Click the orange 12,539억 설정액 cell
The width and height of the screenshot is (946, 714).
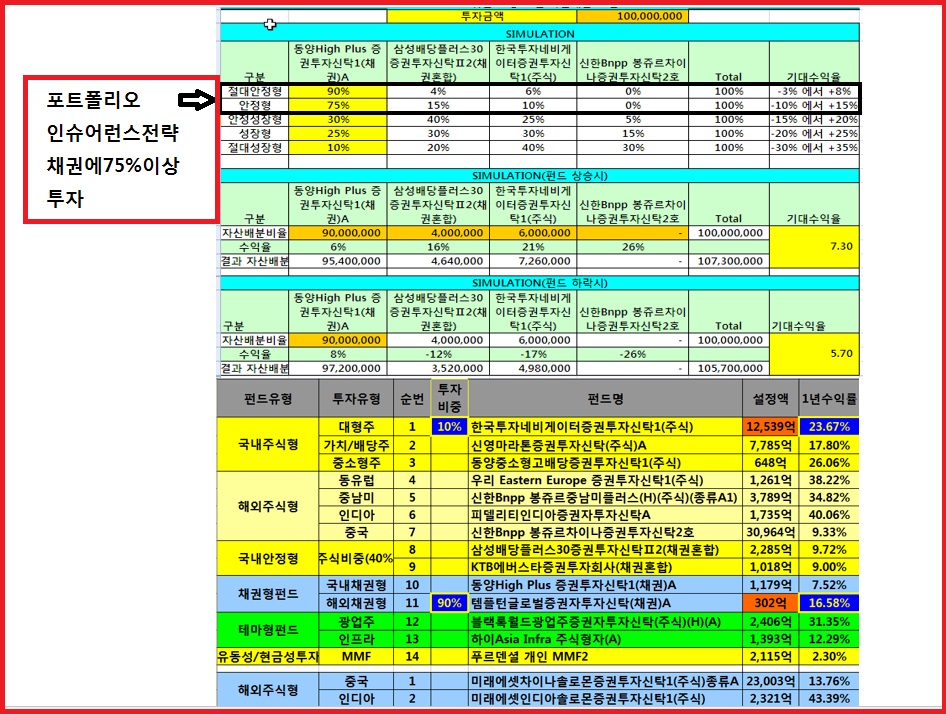770,427
